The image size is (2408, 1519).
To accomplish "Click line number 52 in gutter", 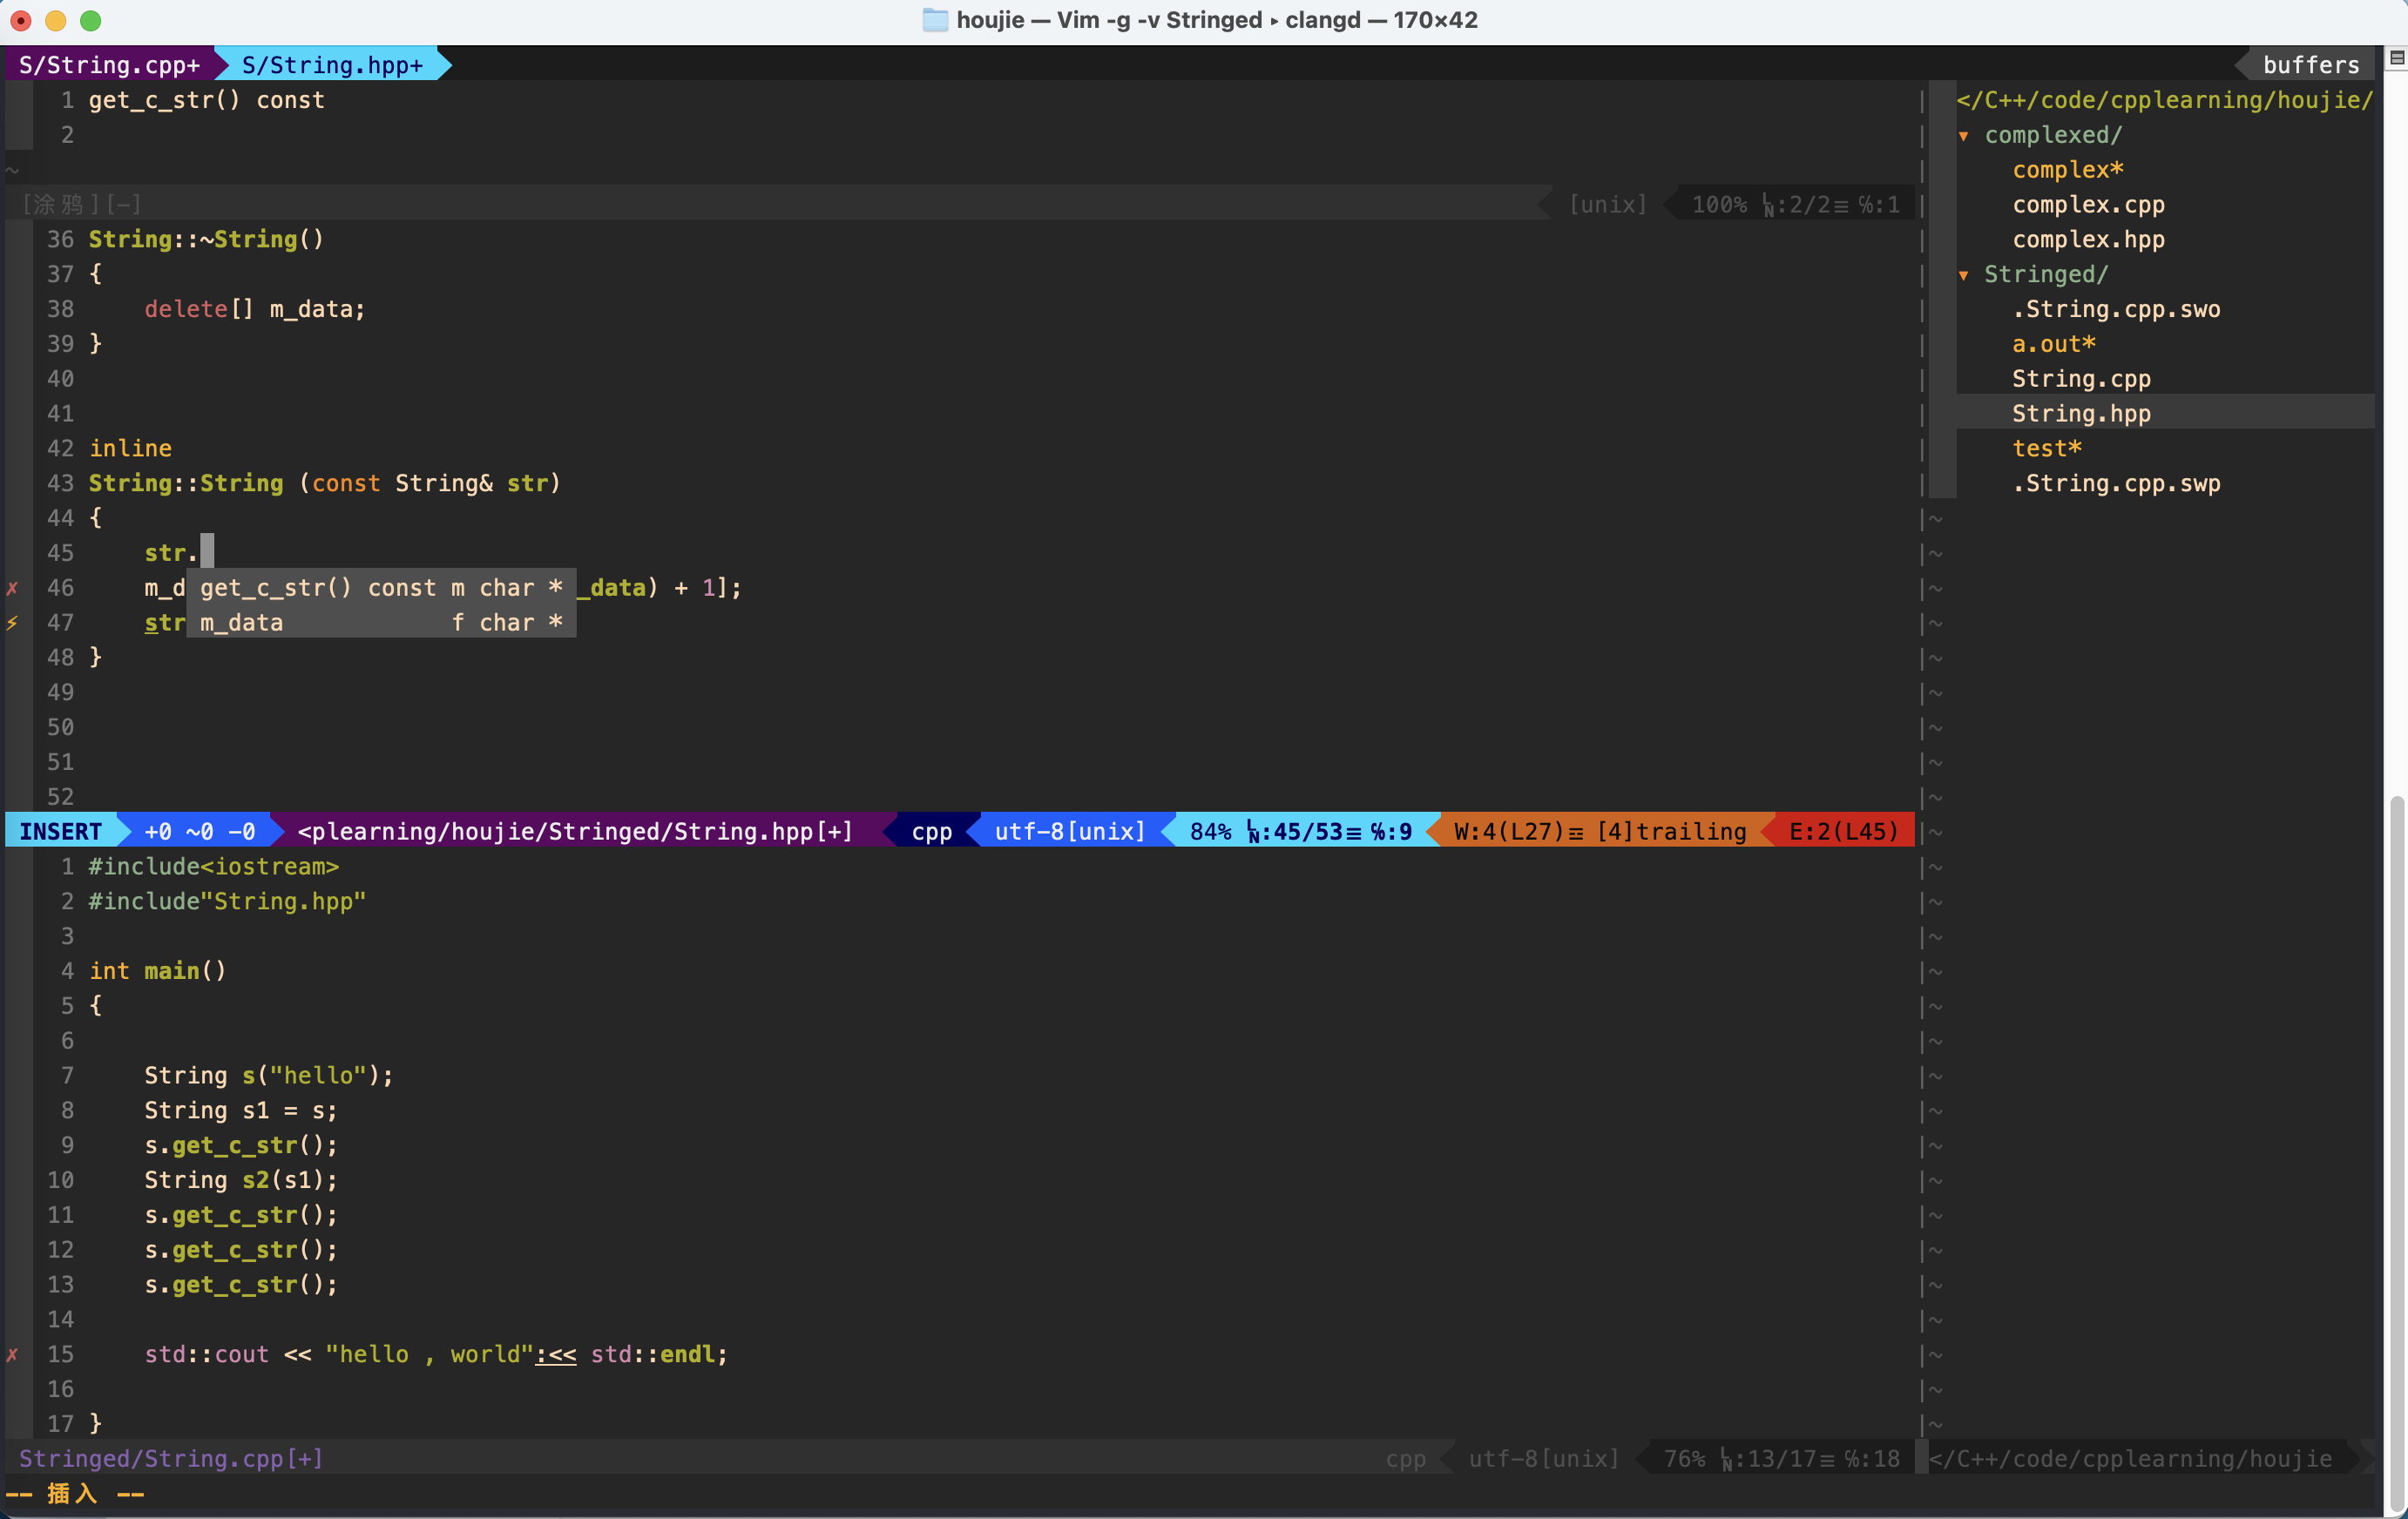I will [60, 797].
